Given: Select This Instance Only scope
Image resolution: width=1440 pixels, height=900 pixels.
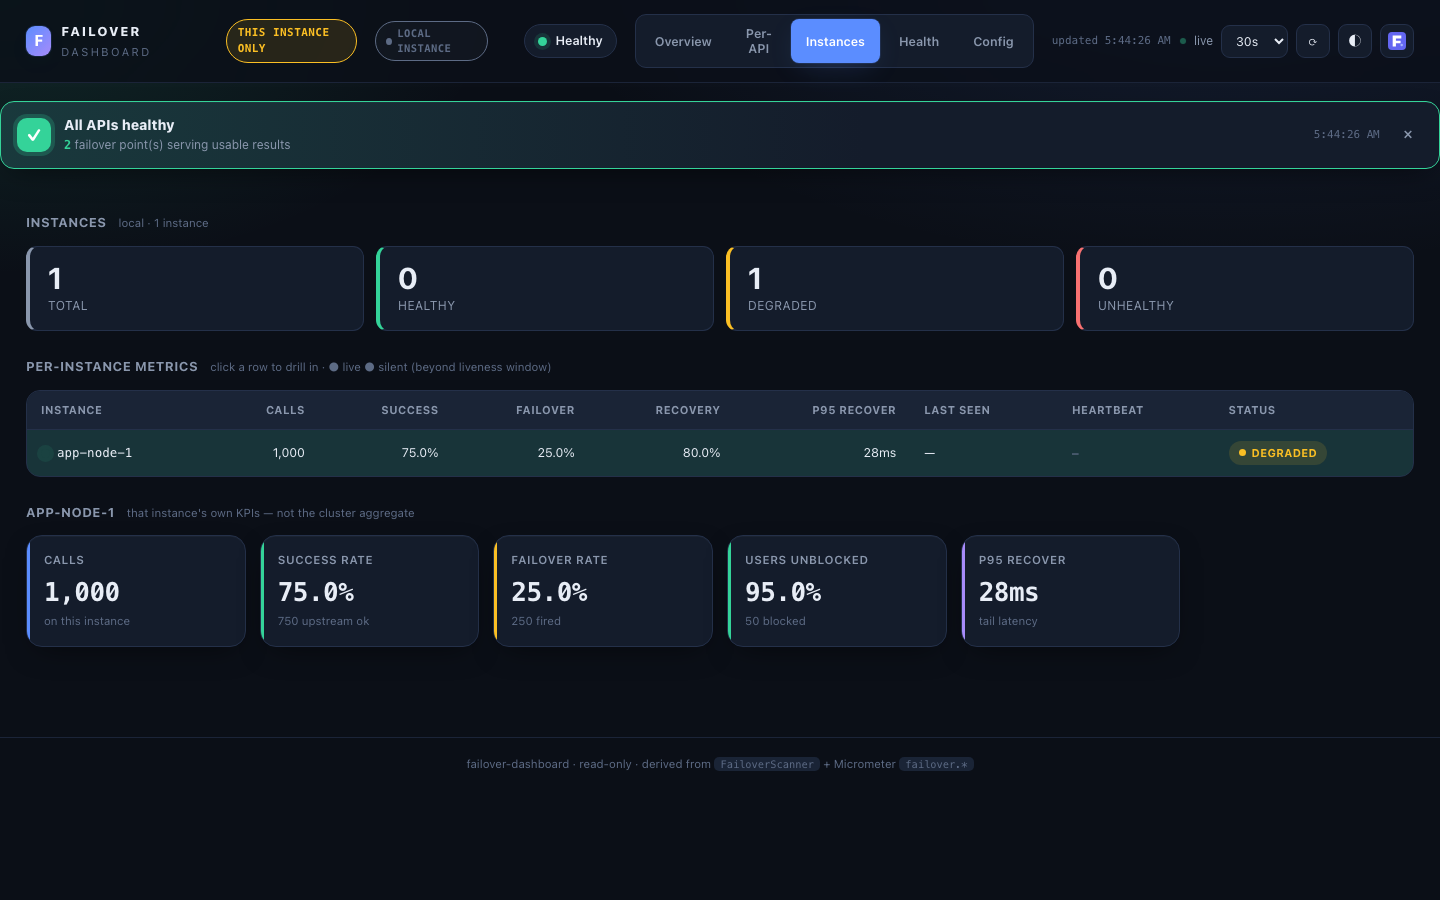Looking at the screenshot, I should pyautogui.click(x=291, y=41).
